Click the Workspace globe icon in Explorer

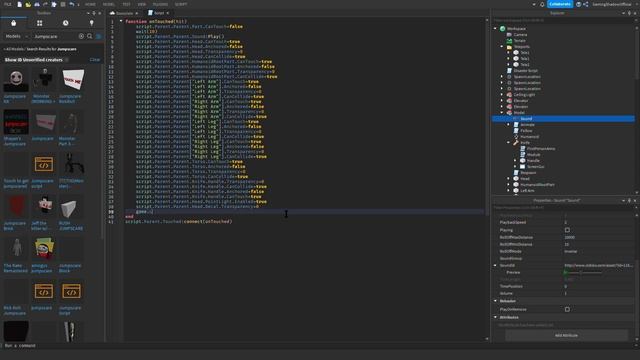pos(503,29)
